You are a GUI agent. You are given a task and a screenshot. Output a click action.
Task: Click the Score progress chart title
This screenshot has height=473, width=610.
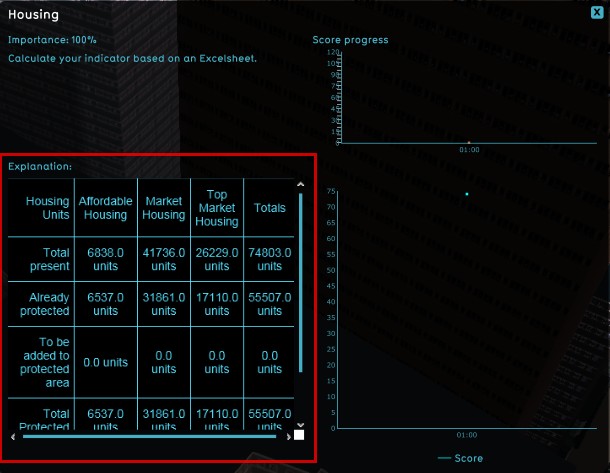coord(350,40)
